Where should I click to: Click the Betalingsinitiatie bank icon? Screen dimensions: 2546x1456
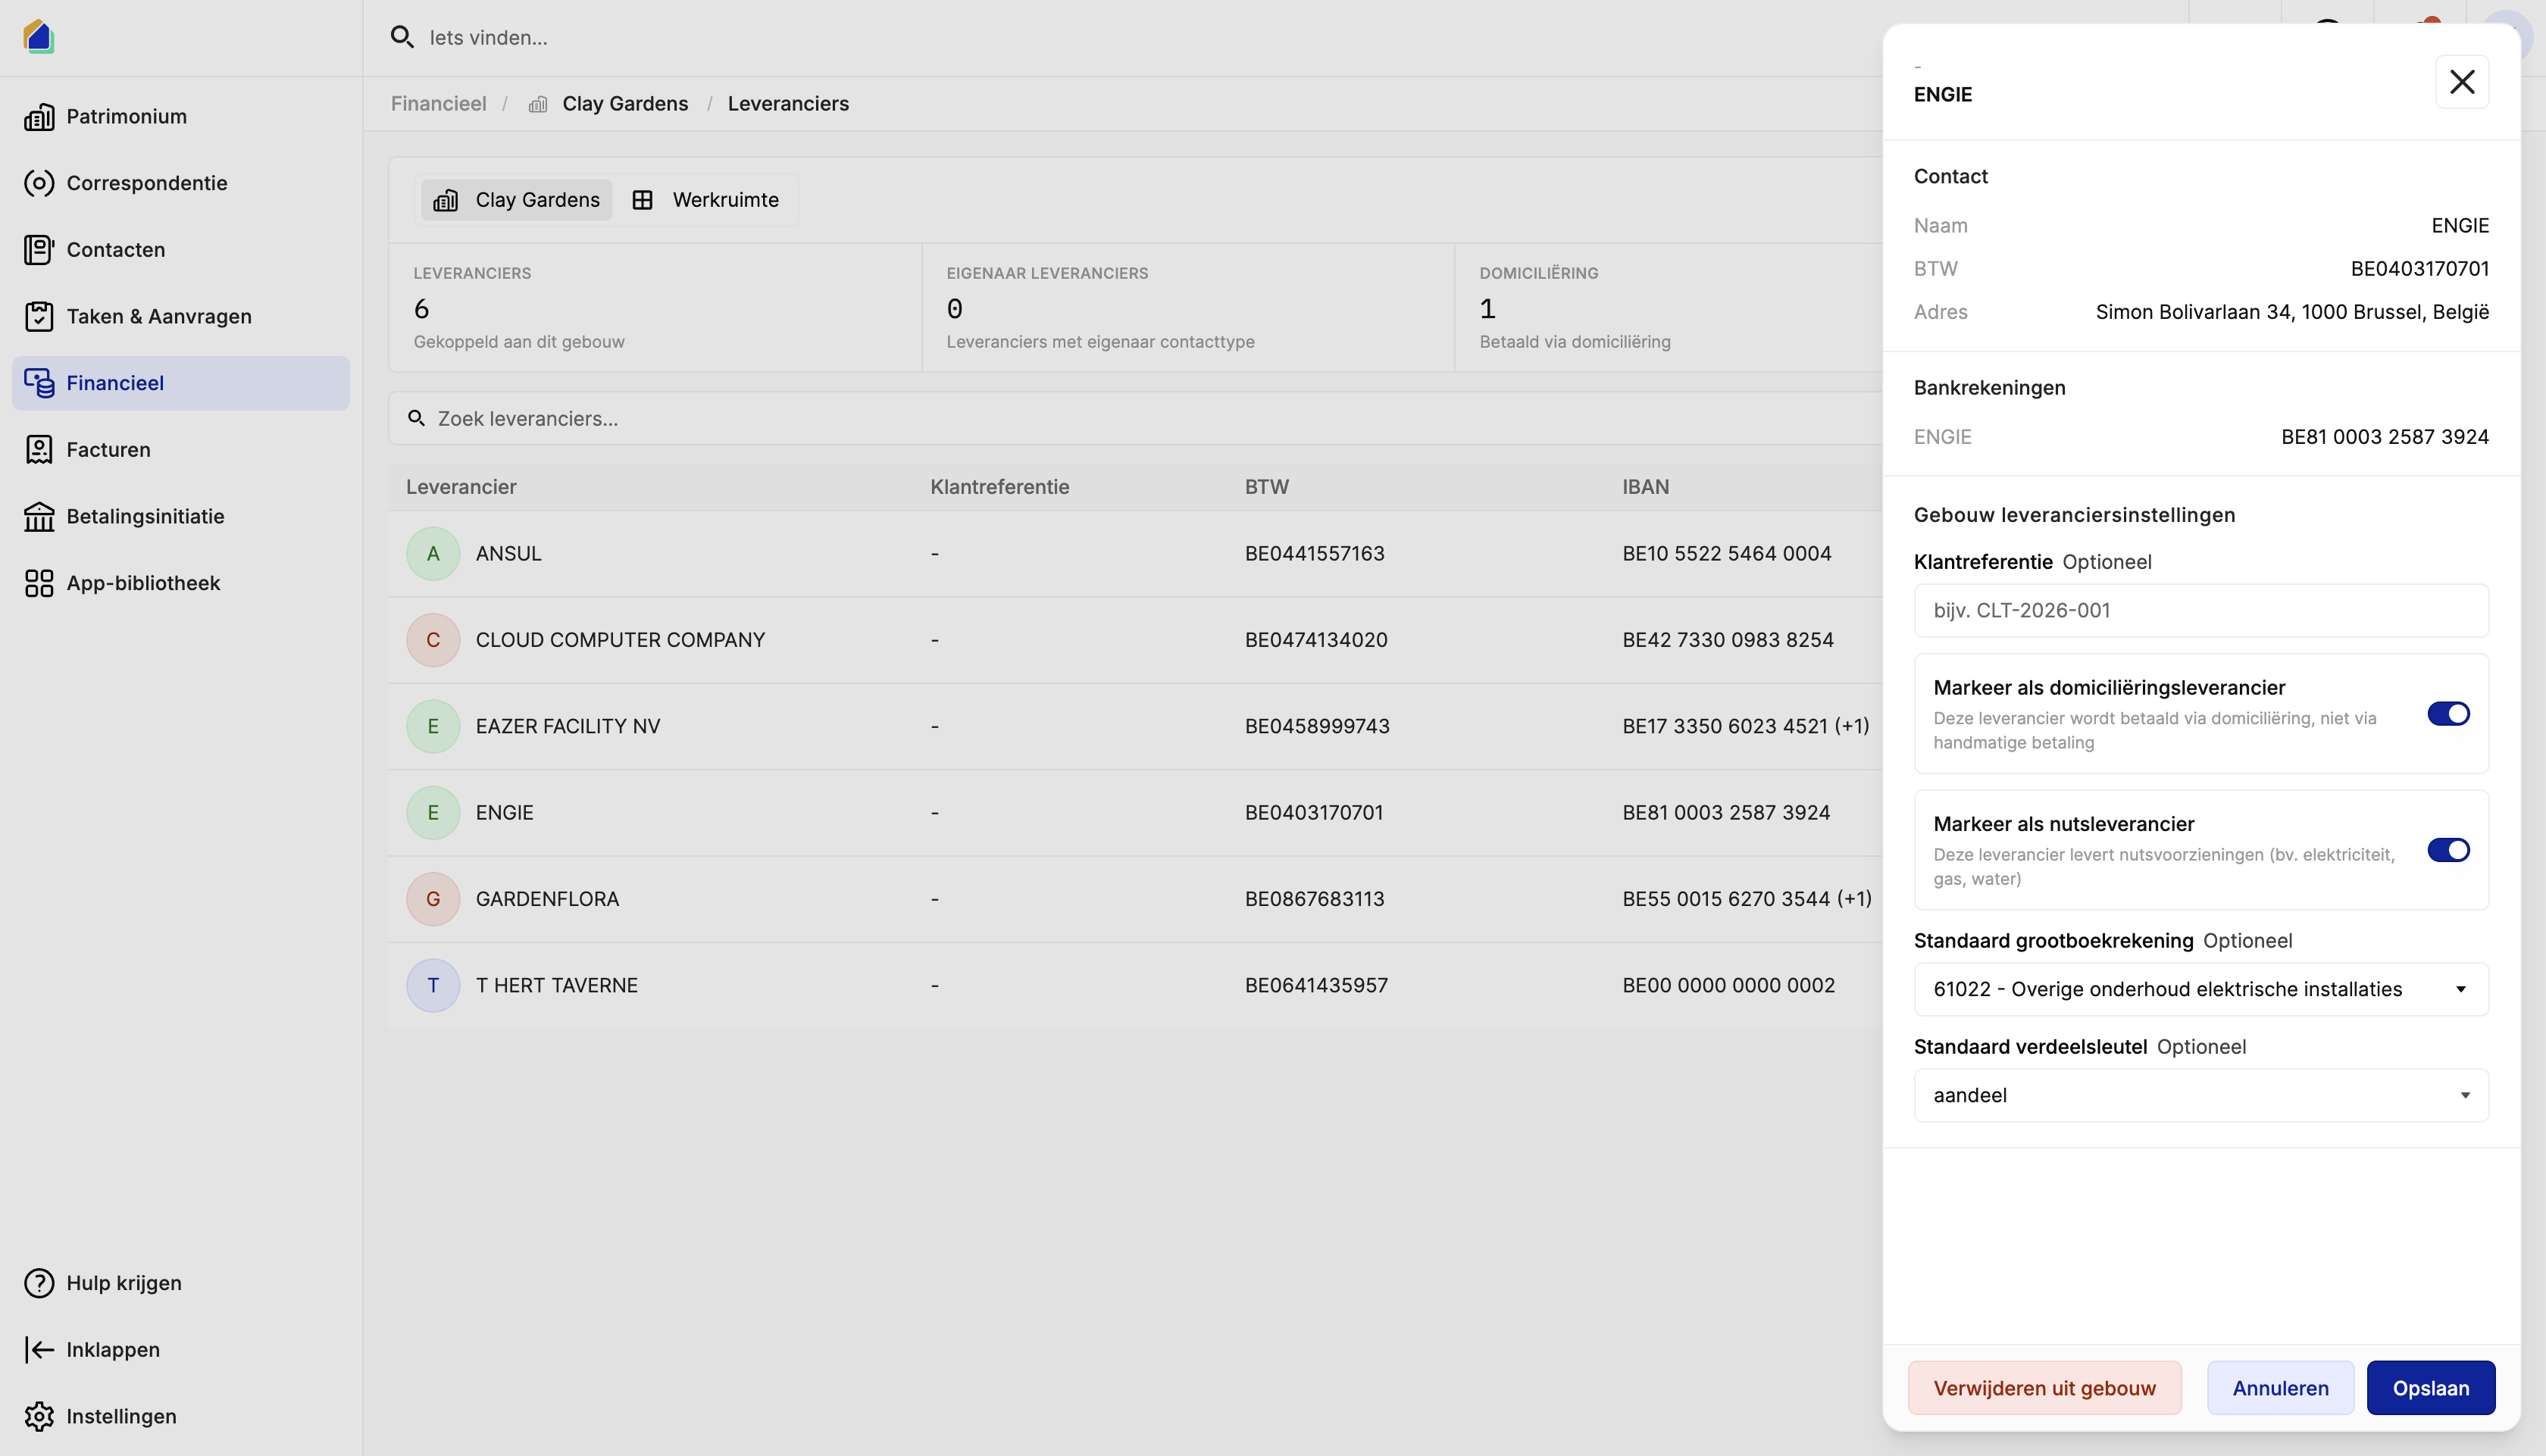click(39, 516)
